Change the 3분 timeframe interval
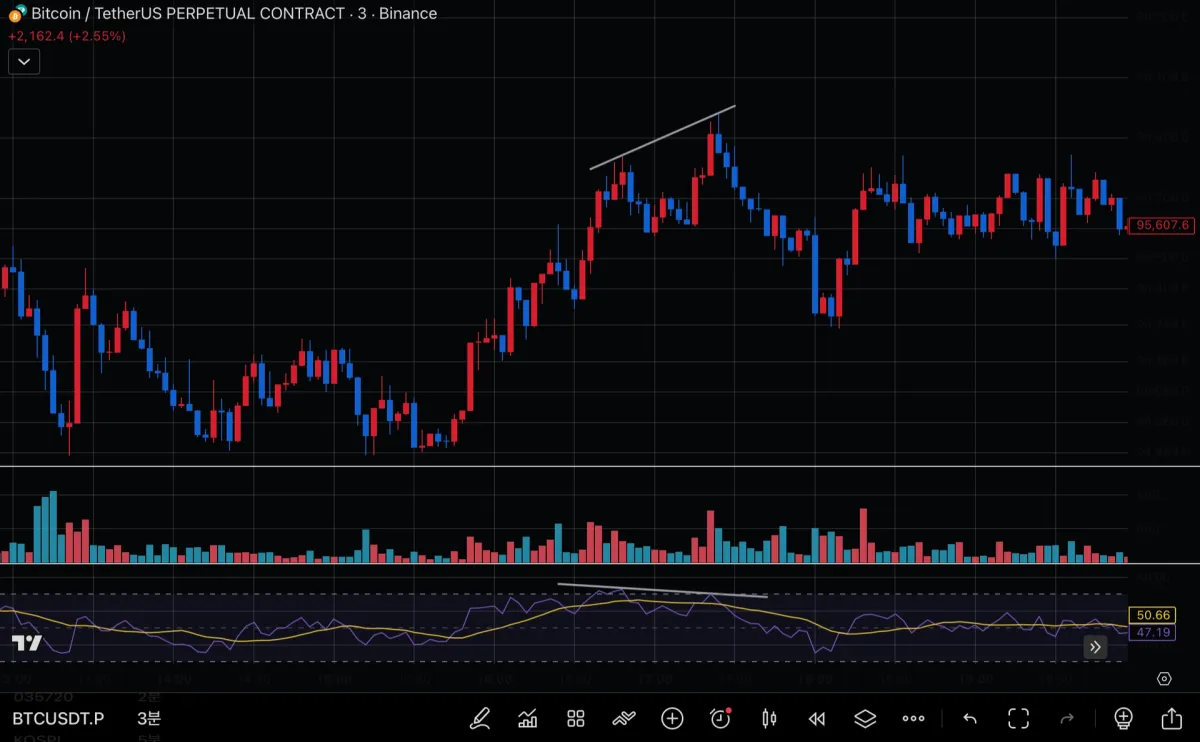Viewport: 1200px width, 742px height. 148,718
